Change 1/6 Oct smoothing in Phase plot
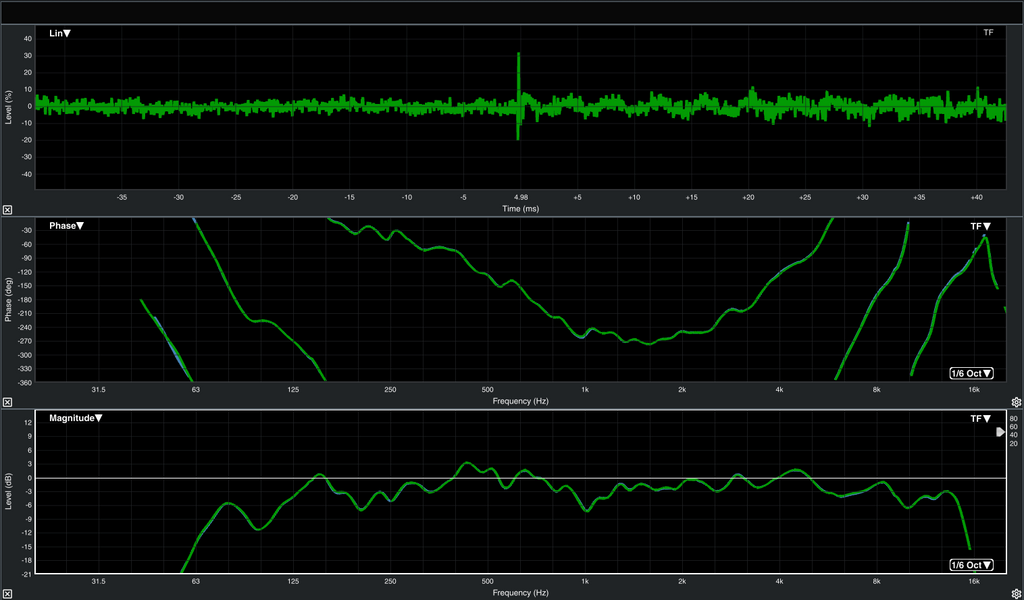 coord(971,374)
